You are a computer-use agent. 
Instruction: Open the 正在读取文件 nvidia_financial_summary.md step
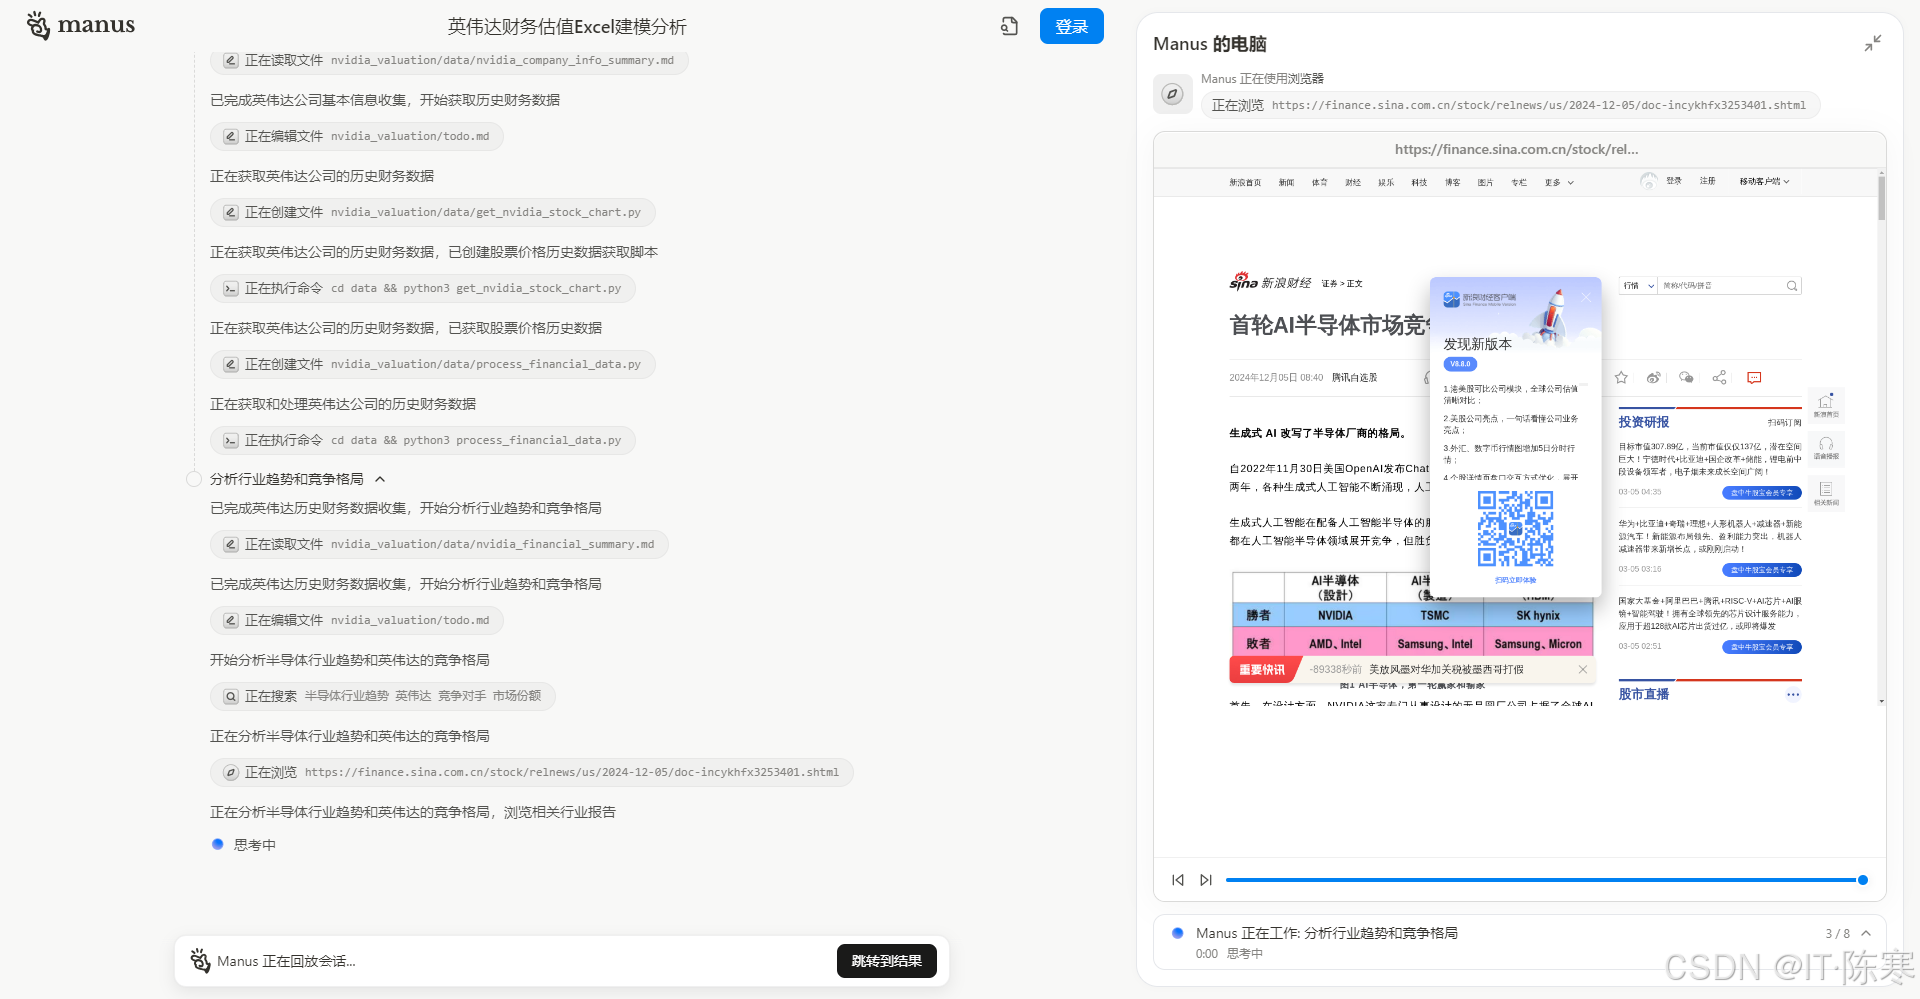click(439, 544)
